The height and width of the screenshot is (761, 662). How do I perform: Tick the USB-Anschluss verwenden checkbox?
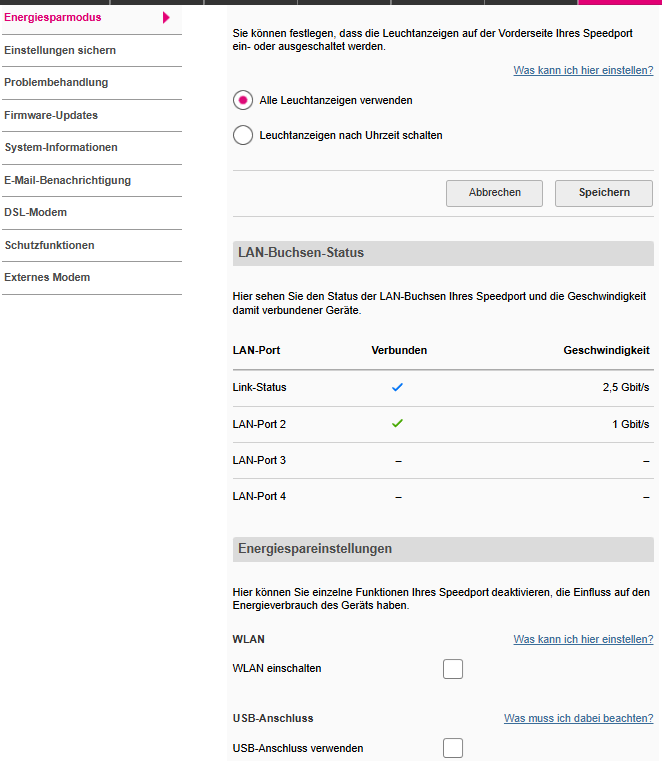453,748
